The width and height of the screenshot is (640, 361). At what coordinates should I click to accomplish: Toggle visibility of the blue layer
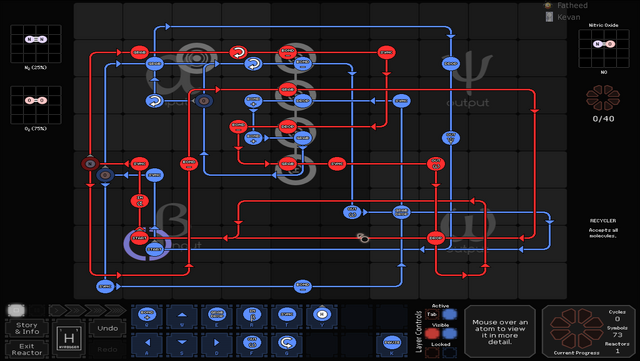pos(449,334)
